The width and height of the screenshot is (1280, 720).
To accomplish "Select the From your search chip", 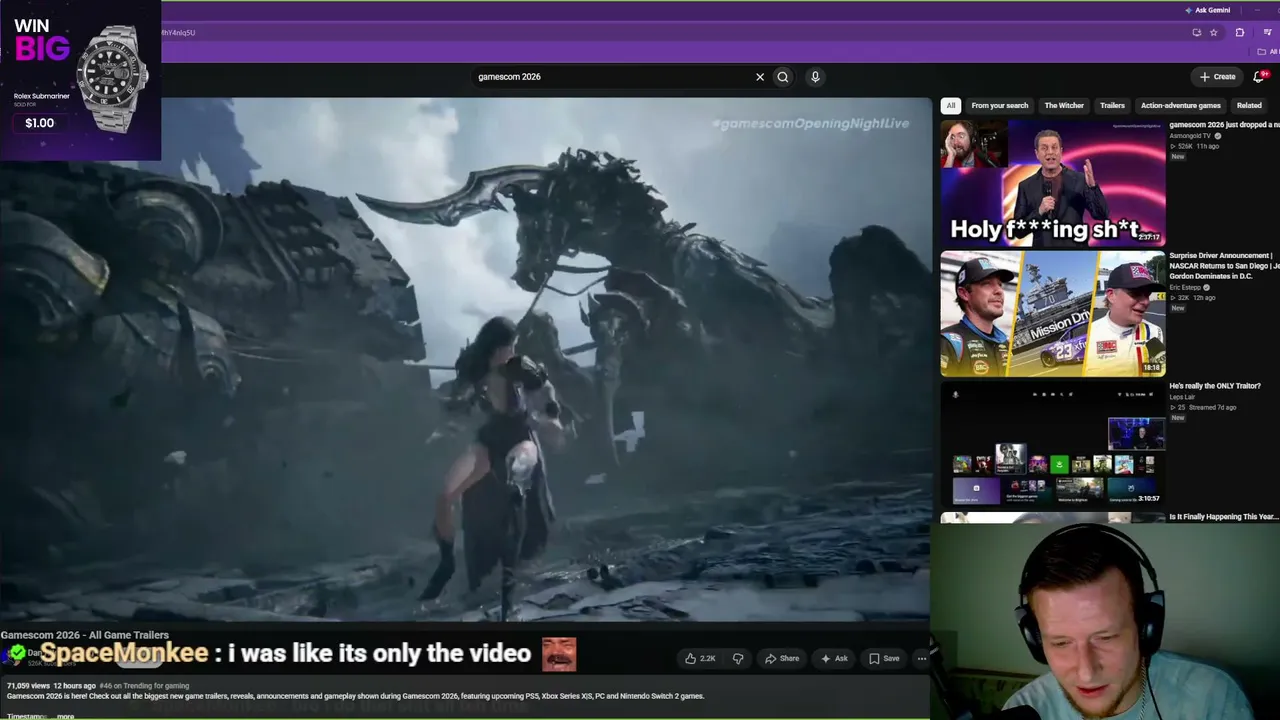I will click(1000, 105).
